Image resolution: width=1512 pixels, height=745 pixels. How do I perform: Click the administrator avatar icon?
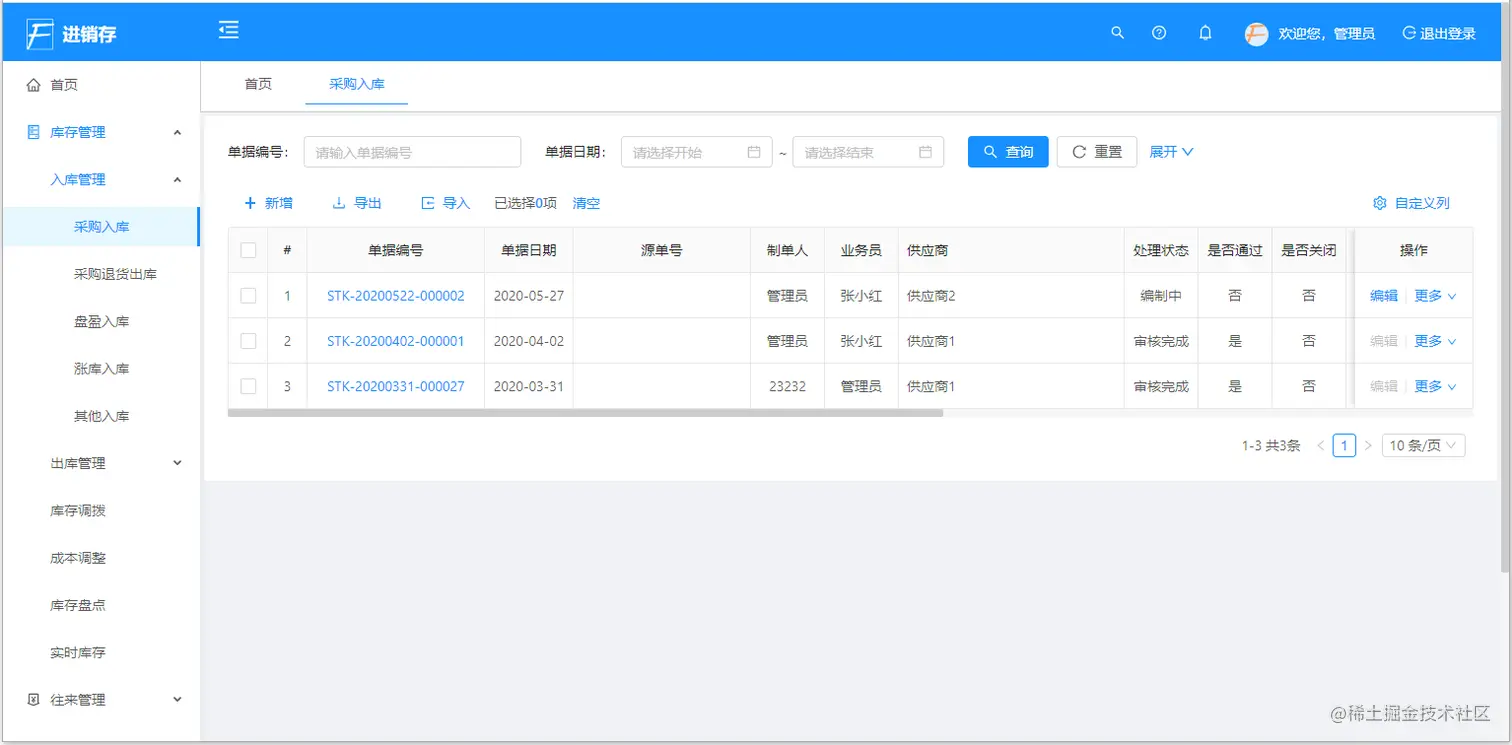tap(1256, 34)
